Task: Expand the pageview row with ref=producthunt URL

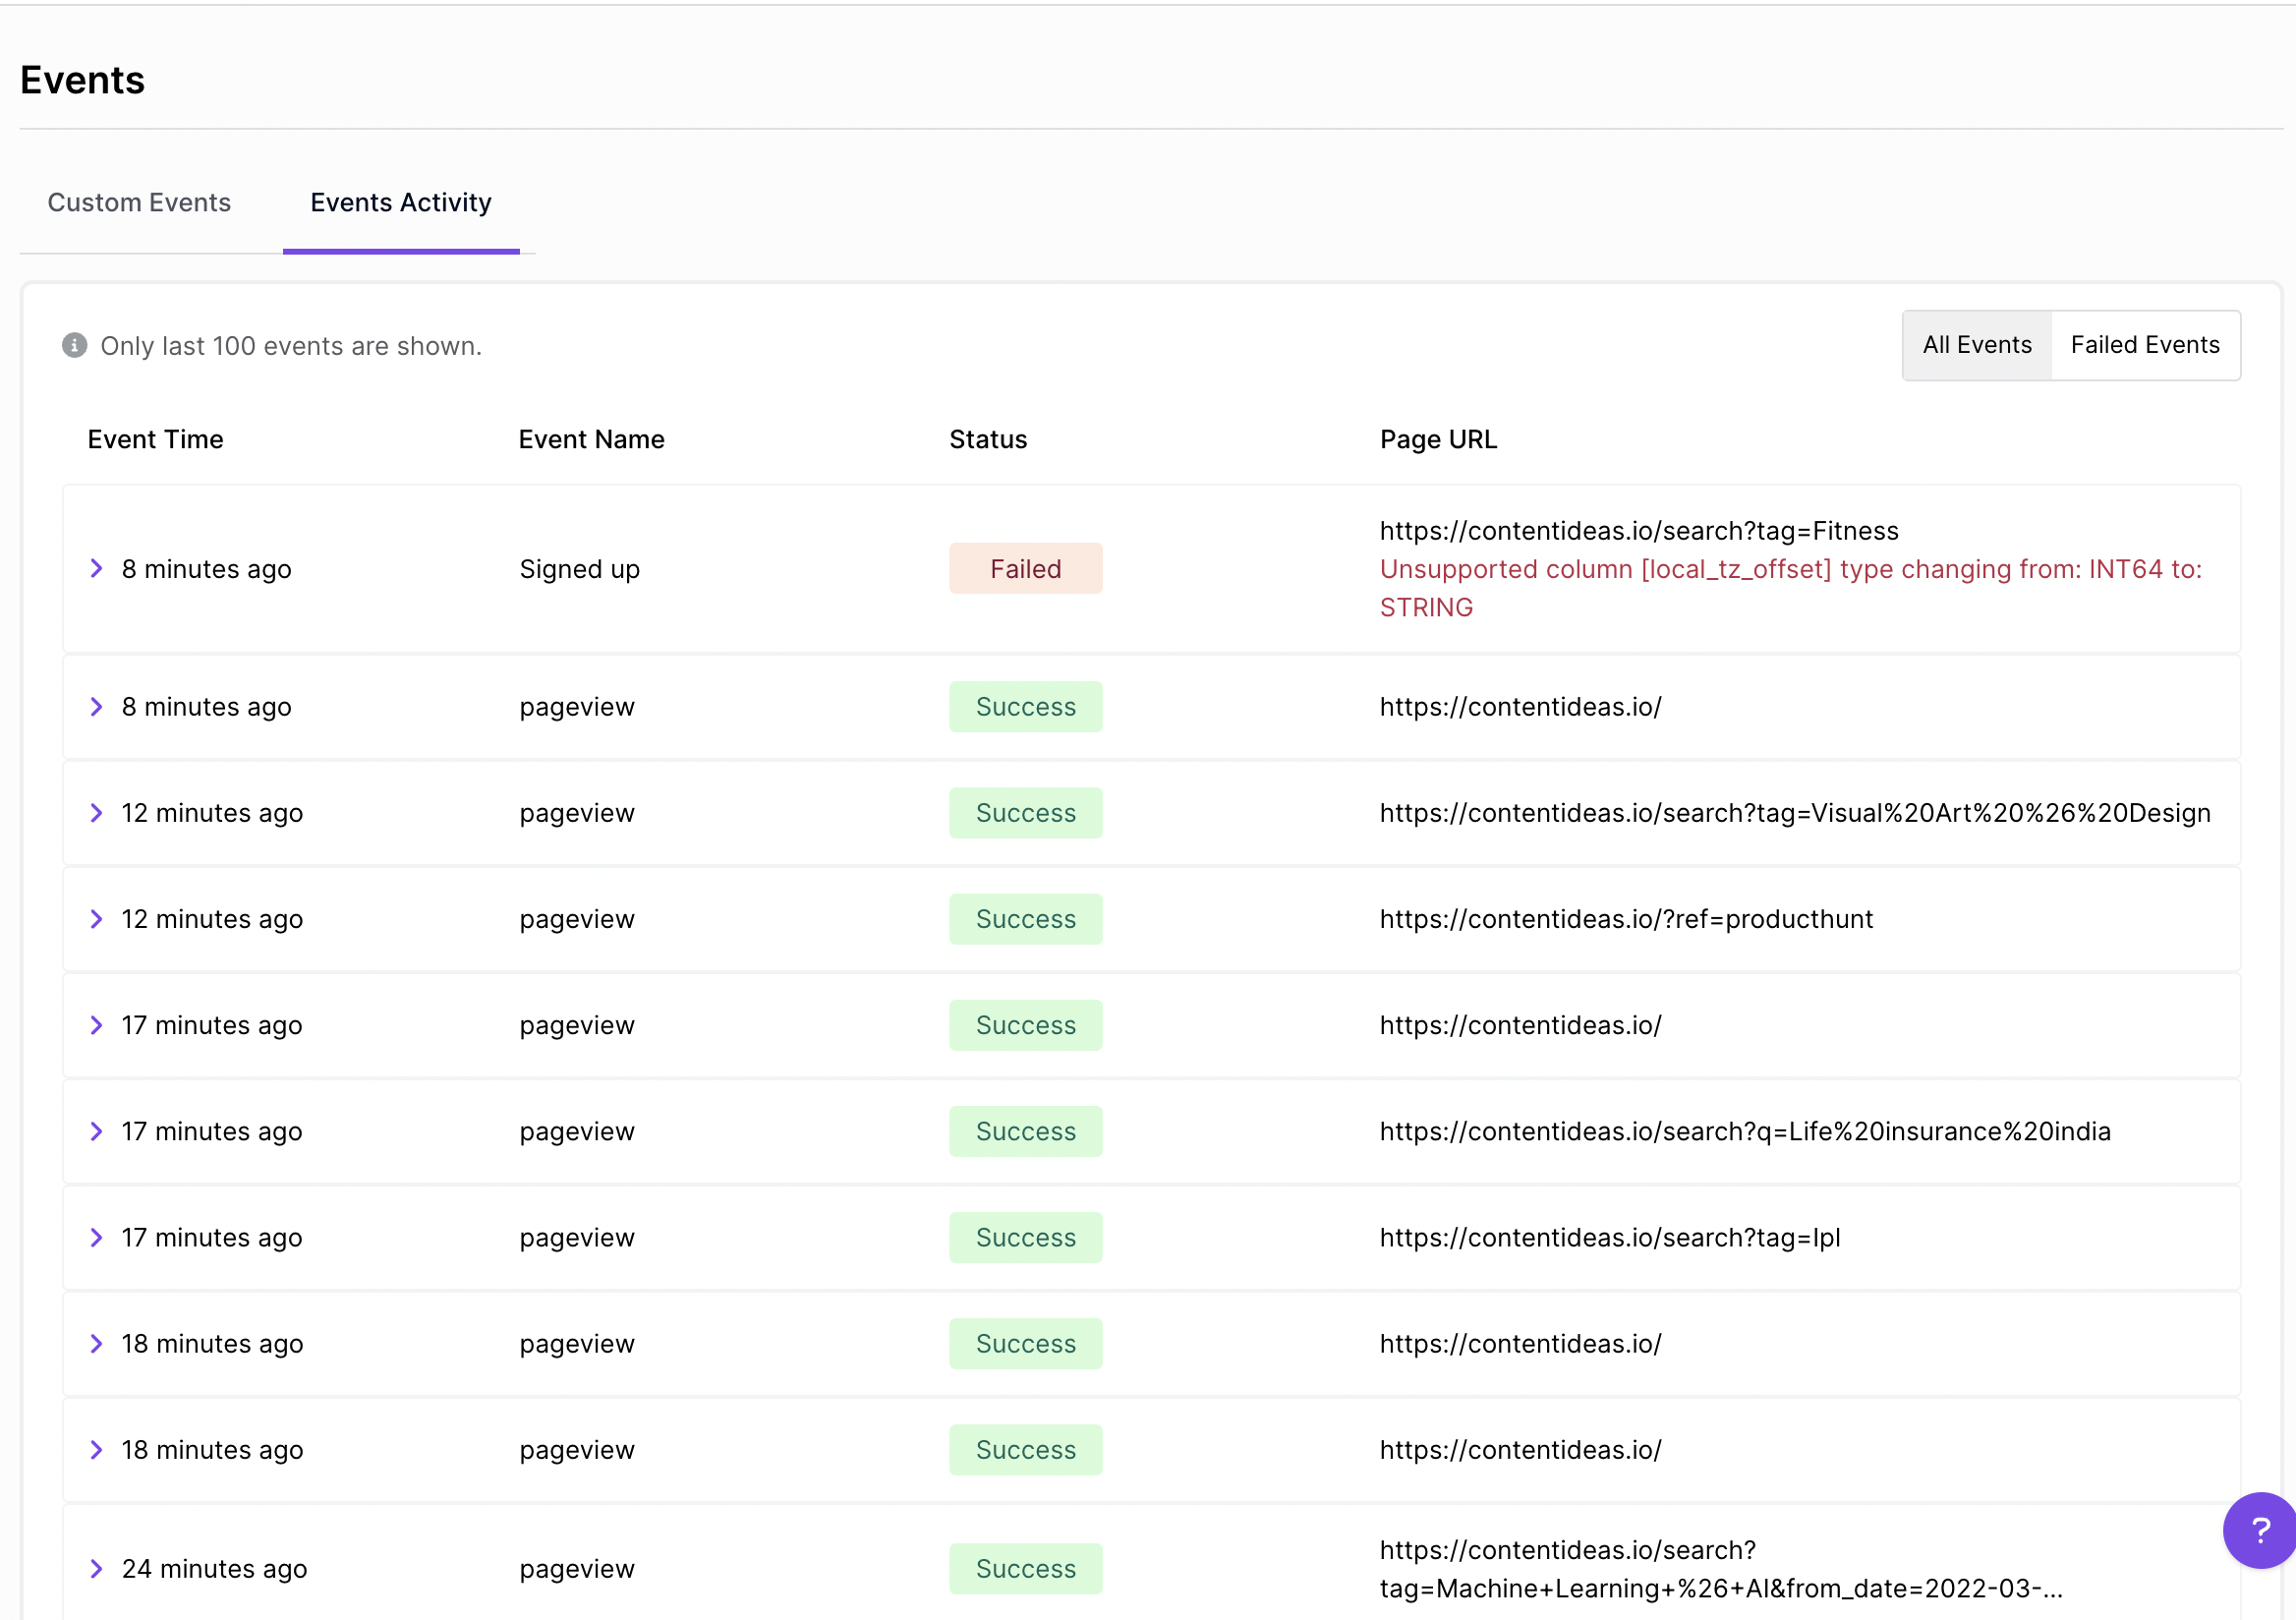Action: (96, 919)
